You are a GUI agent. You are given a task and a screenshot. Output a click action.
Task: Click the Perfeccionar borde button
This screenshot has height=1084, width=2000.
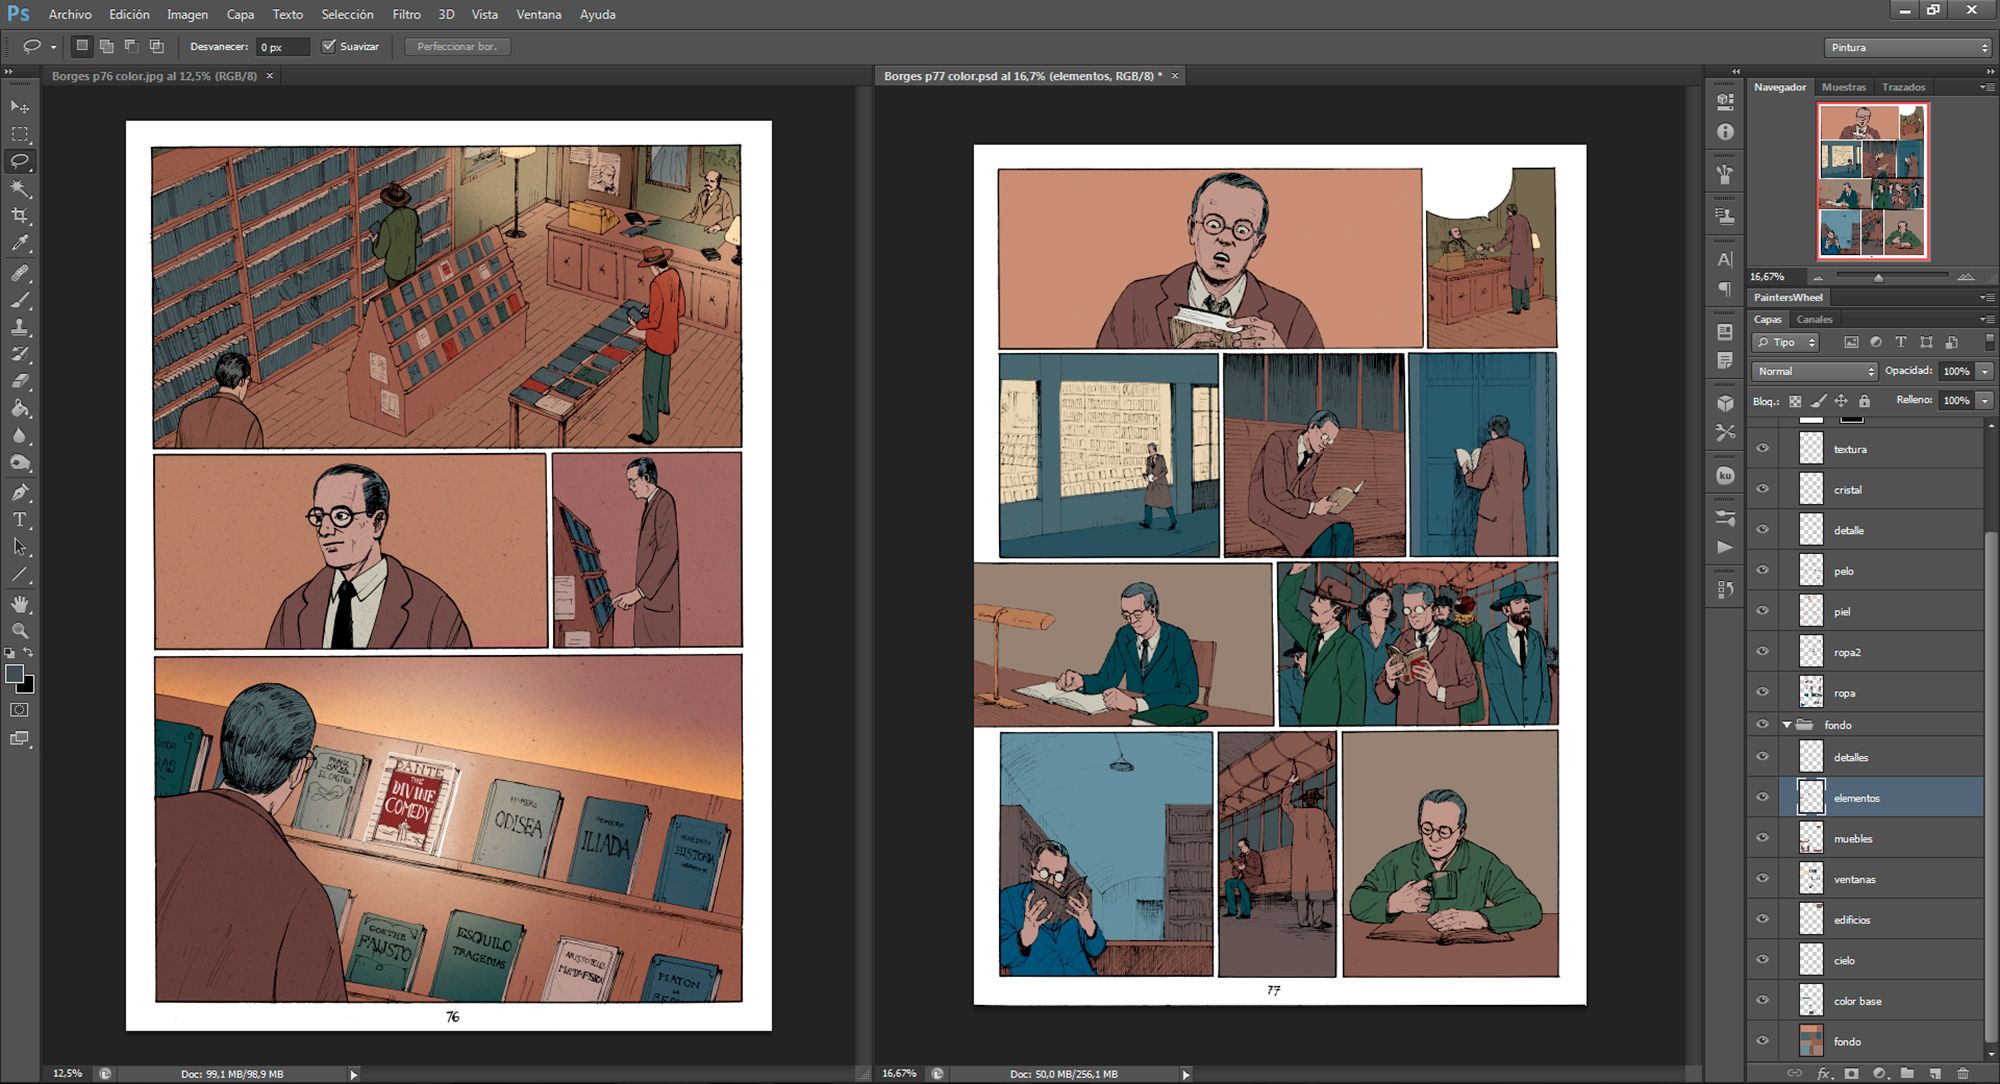tap(457, 46)
